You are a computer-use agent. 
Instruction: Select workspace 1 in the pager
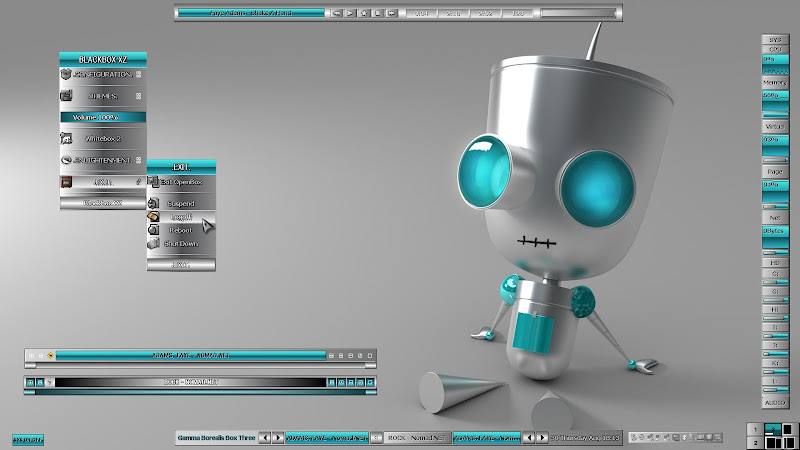753,428
